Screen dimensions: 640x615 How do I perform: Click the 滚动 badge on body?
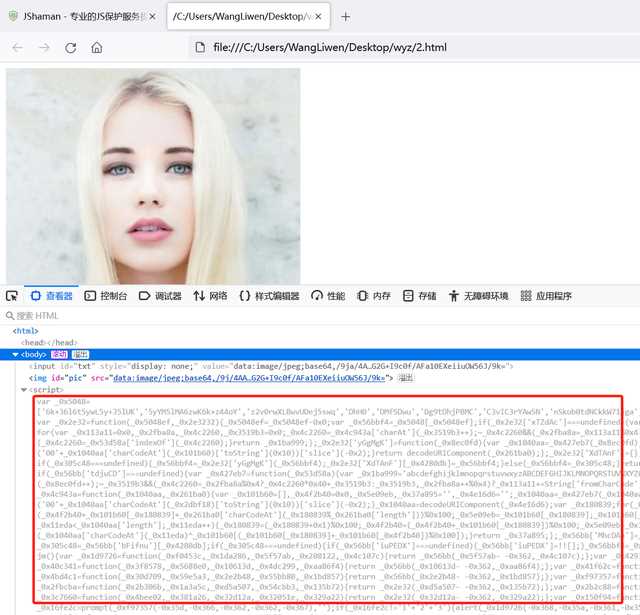[x=59, y=355]
